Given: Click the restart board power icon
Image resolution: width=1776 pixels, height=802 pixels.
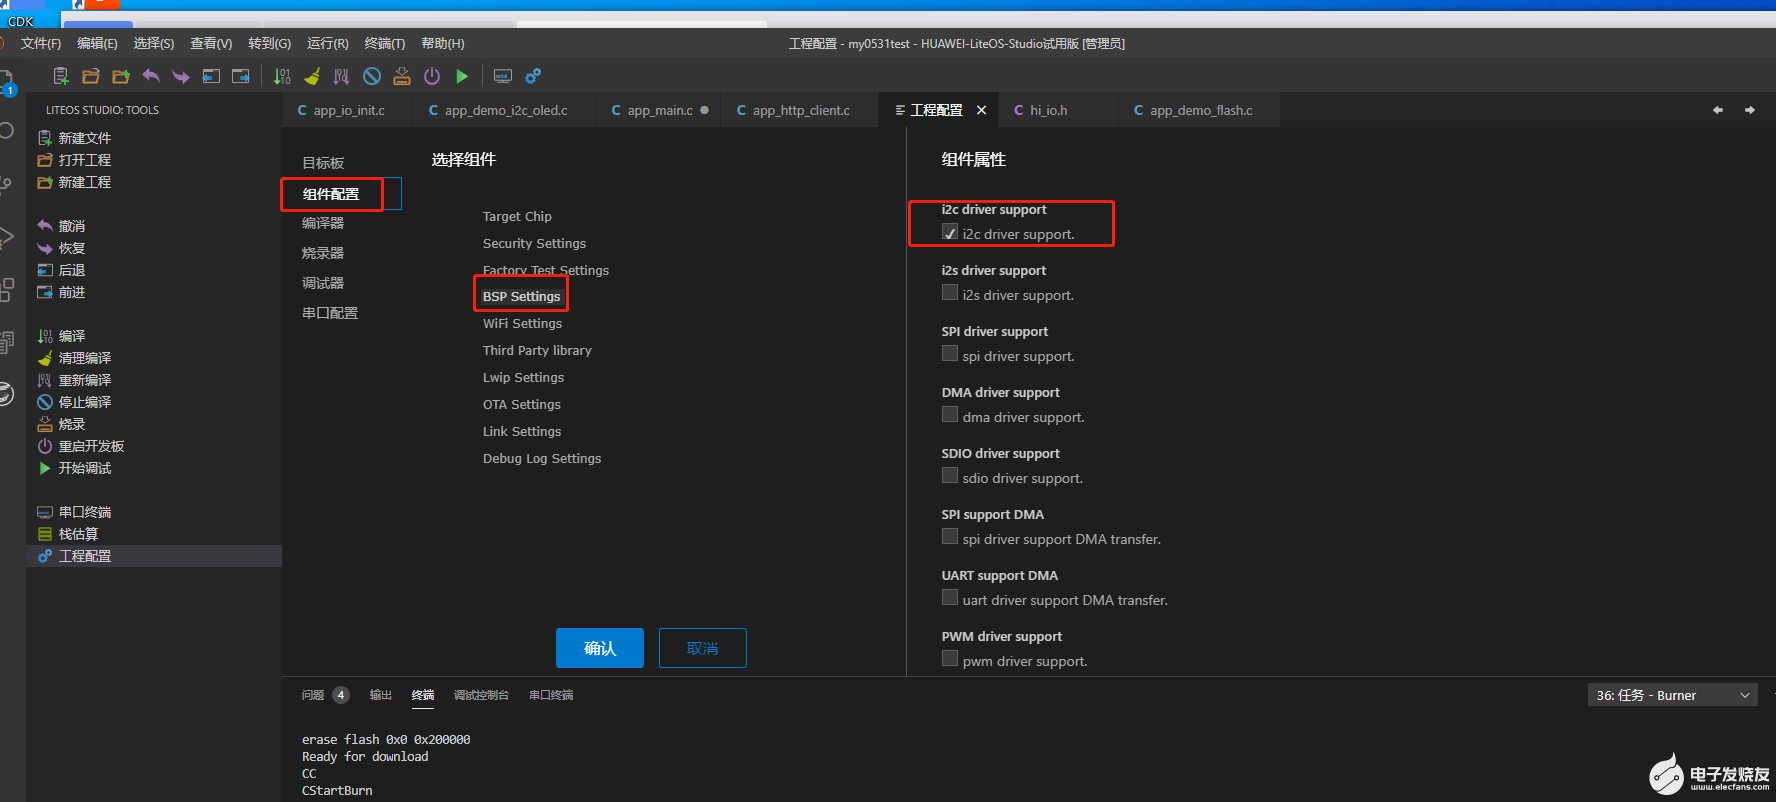Looking at the screenshot, I should pyautogui.click(x=432, y=76).
